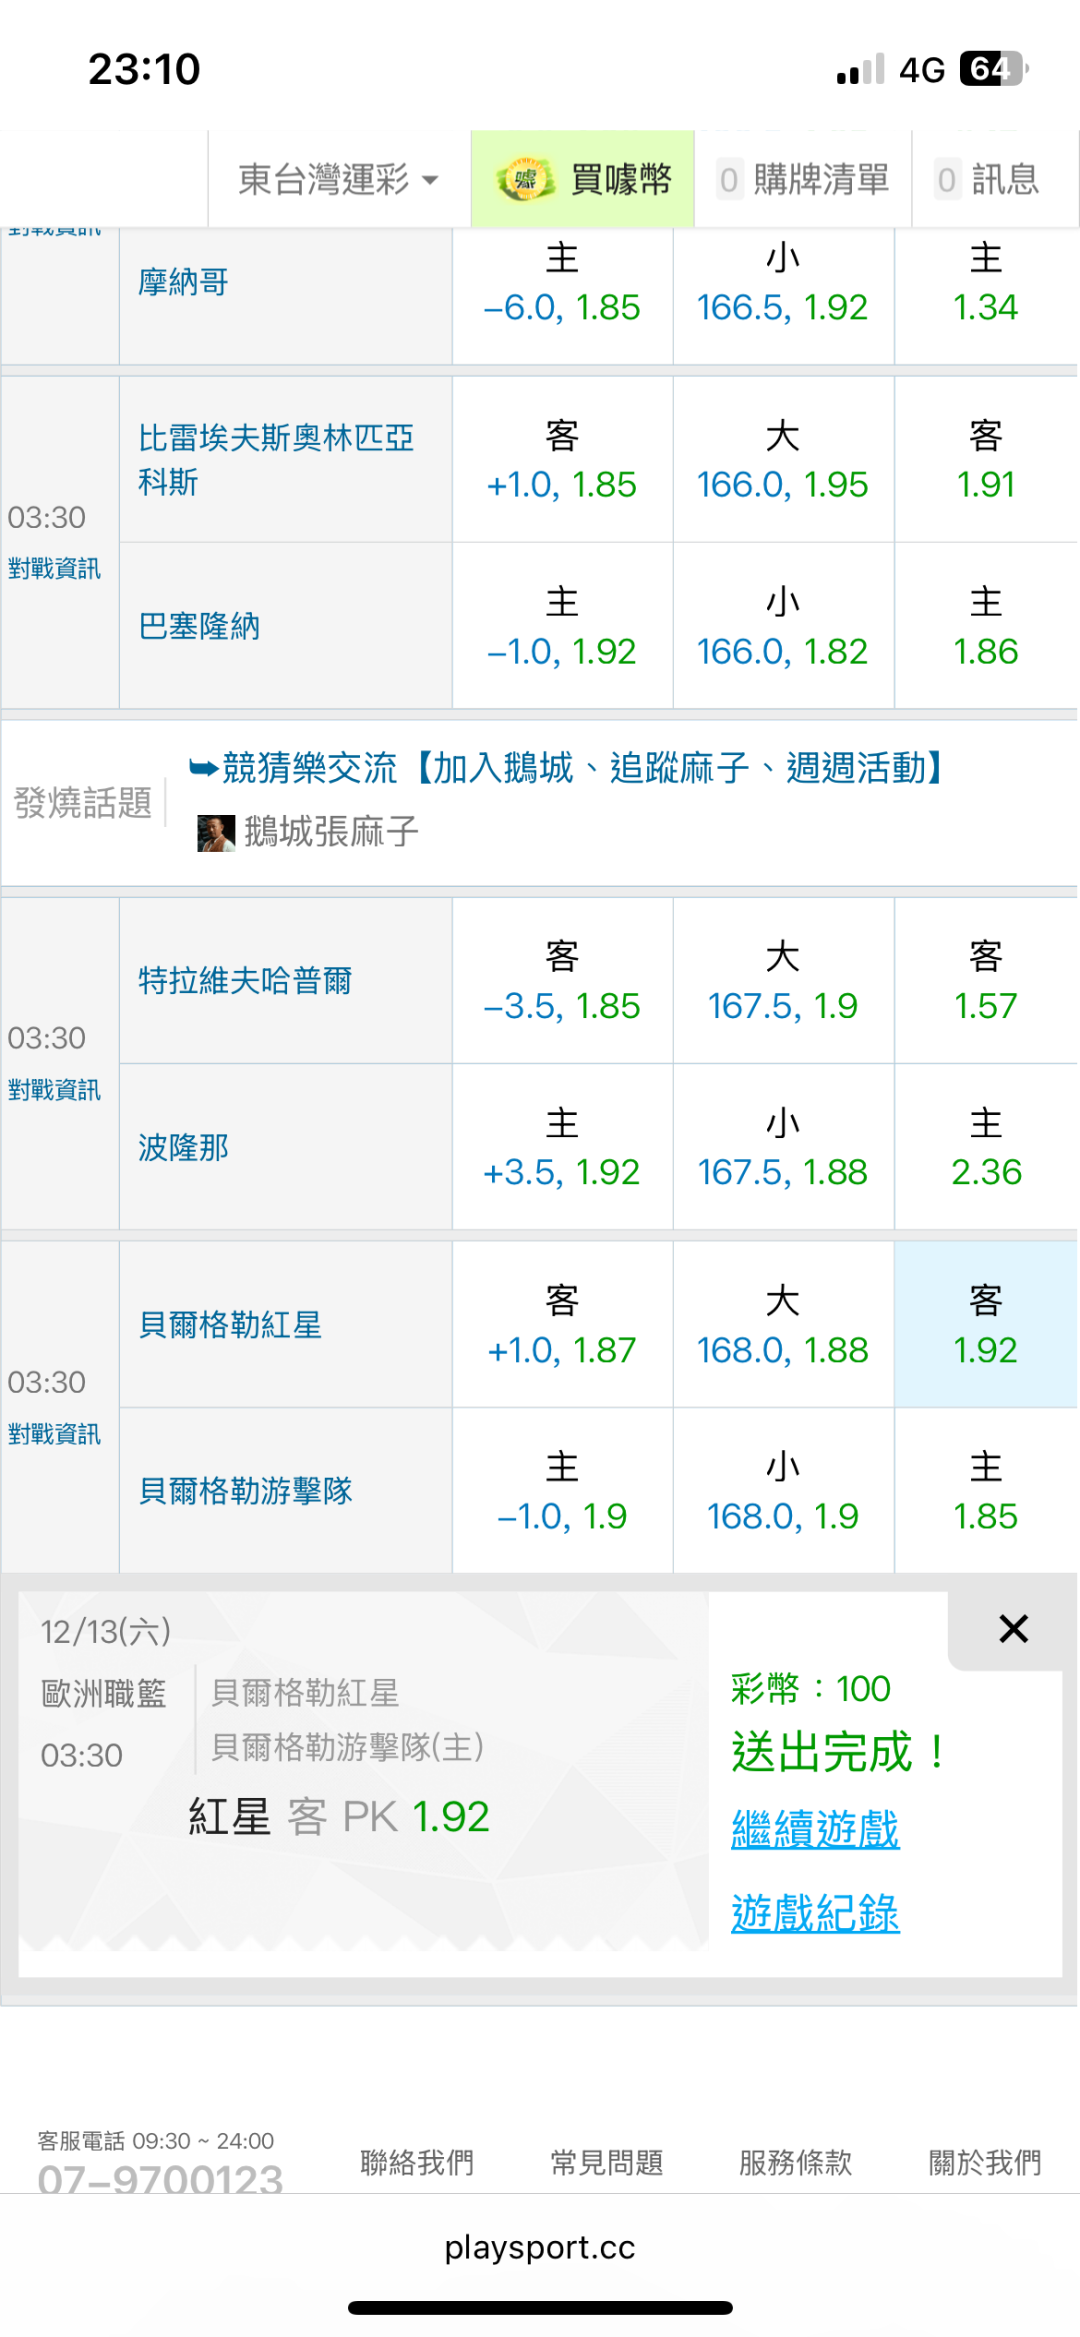Select 摩納哥 主 1.34 moneyline odds
This screenshot has width=1080, height=2337.
coord(985,283)
